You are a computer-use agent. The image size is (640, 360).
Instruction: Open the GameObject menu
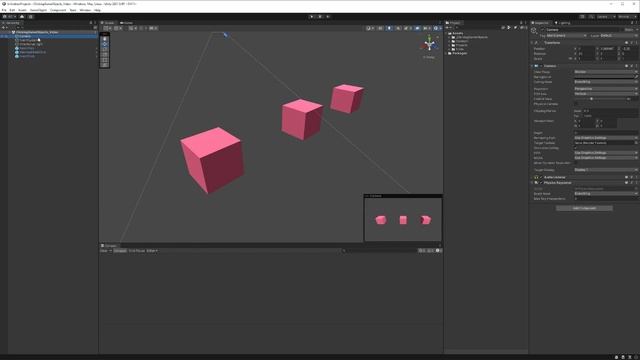point(38,10)
